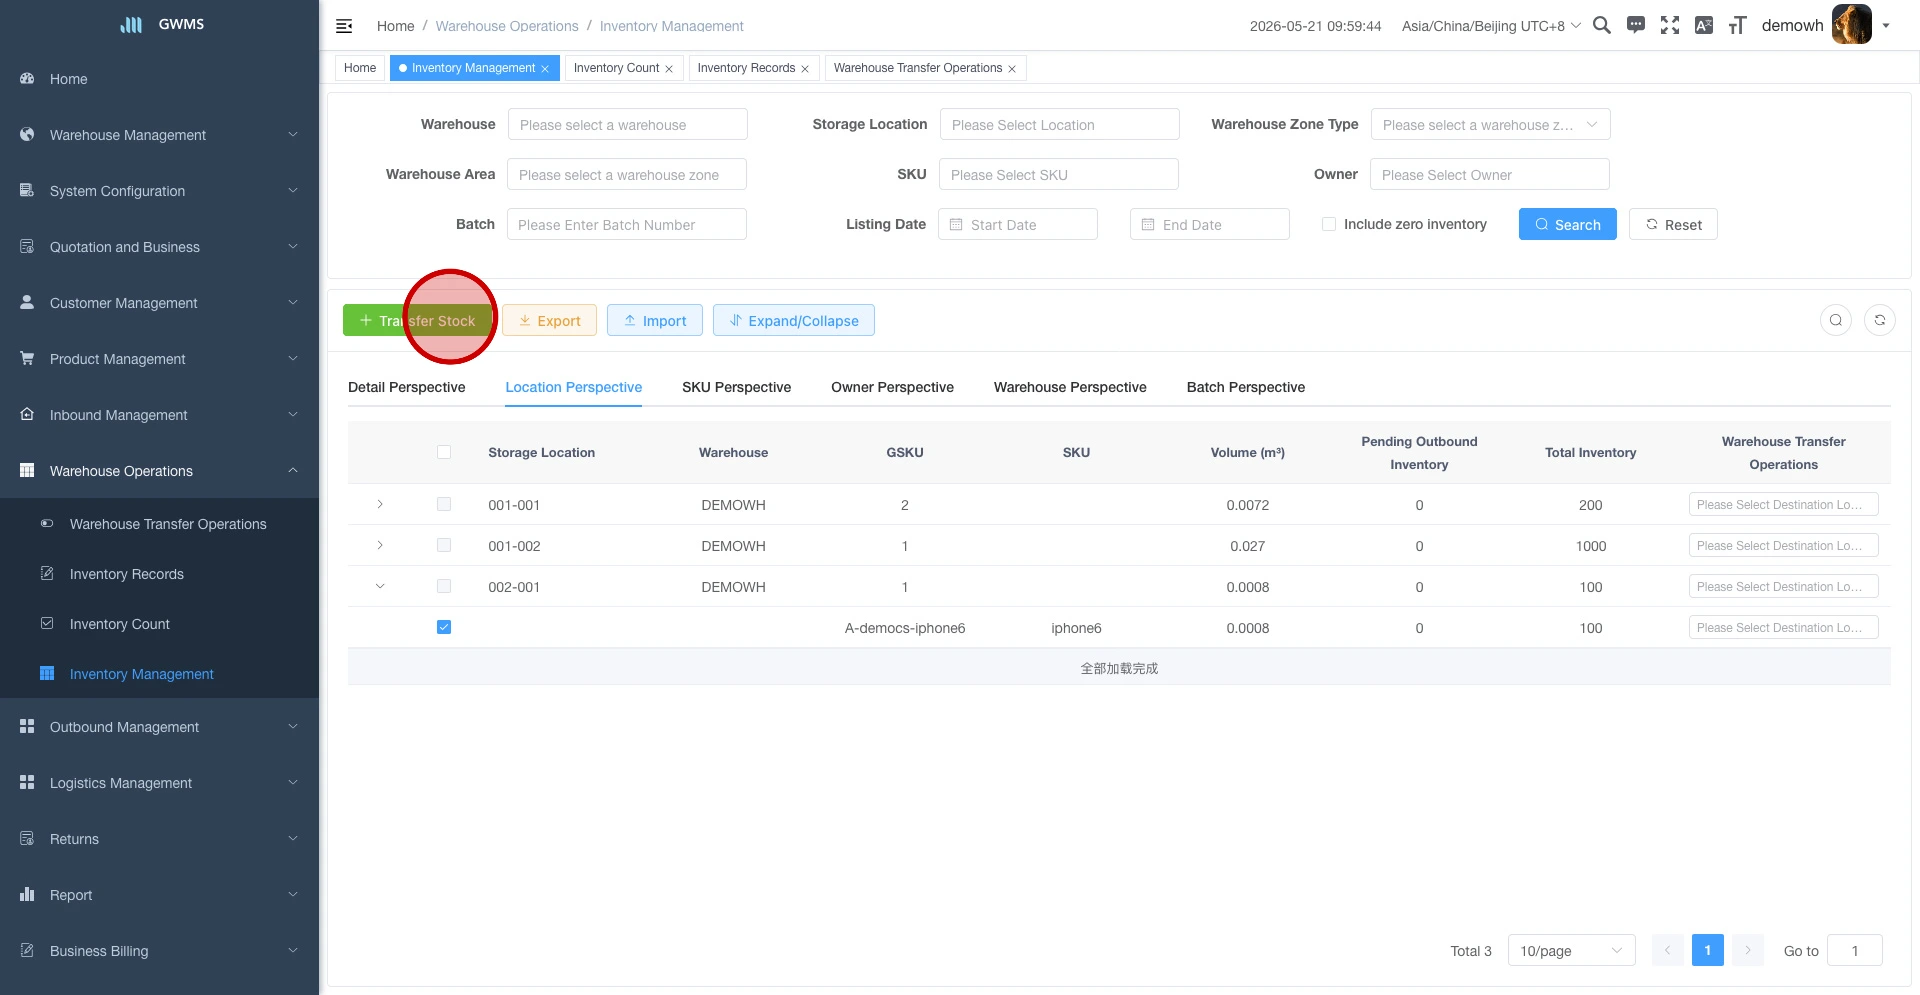Image resolution: width=1920 pixels, height=995 pixels.
Task: Click the System Configuration sidebar icon
Action: 27,190
